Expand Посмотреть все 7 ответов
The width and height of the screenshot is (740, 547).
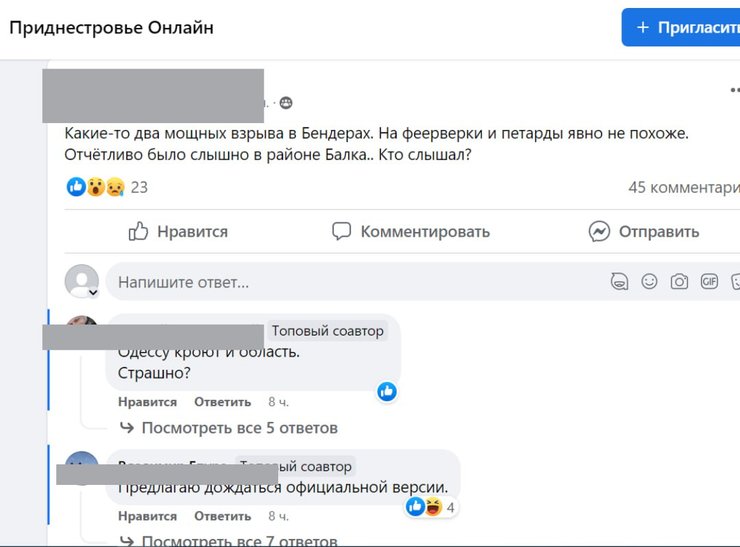239,541
